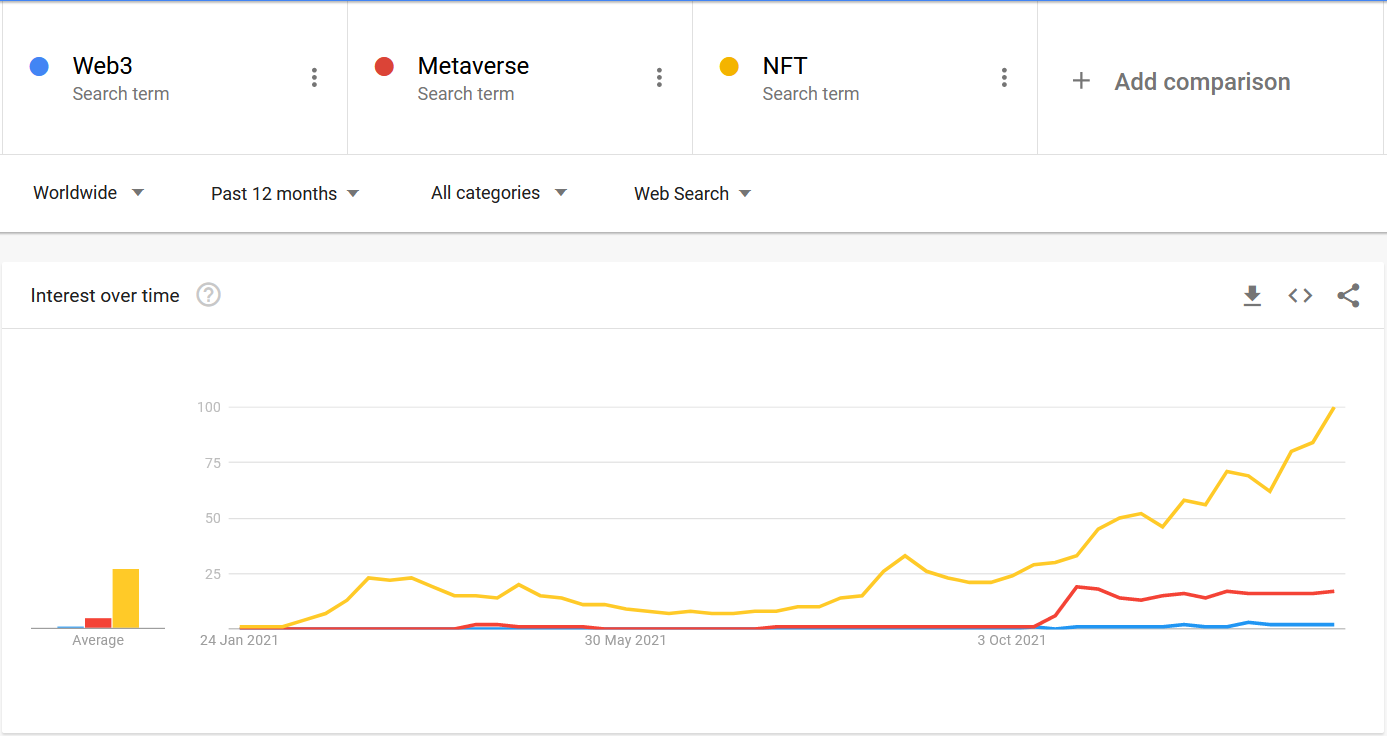Open the Metaverse term three-dot menu
This screenshot has width=1387, height=736.
pyautogui.click(x=659, y=78)
